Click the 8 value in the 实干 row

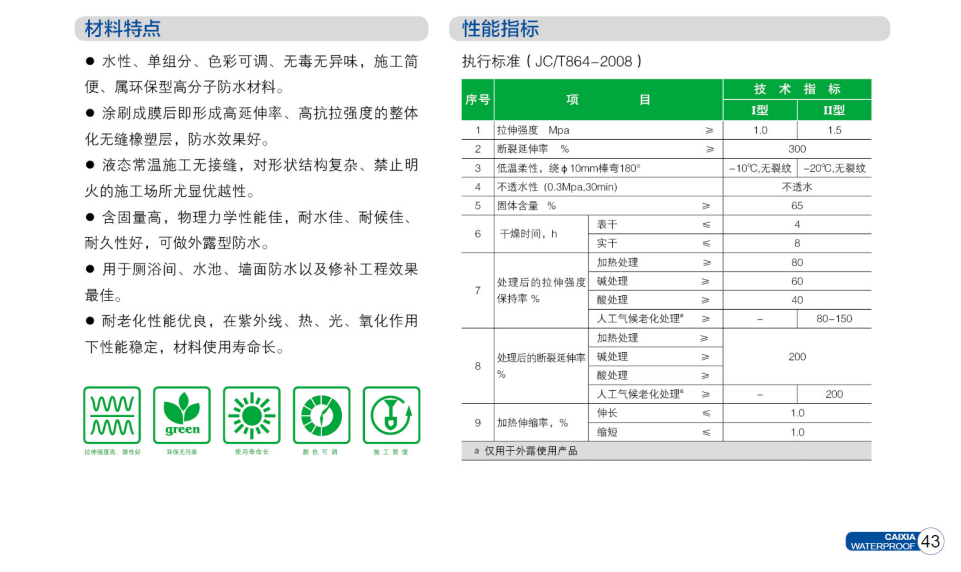797,243
